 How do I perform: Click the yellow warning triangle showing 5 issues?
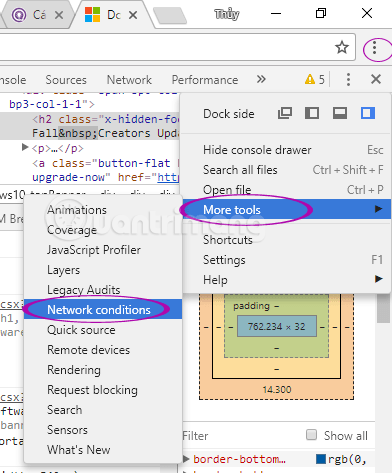(310, 79)
